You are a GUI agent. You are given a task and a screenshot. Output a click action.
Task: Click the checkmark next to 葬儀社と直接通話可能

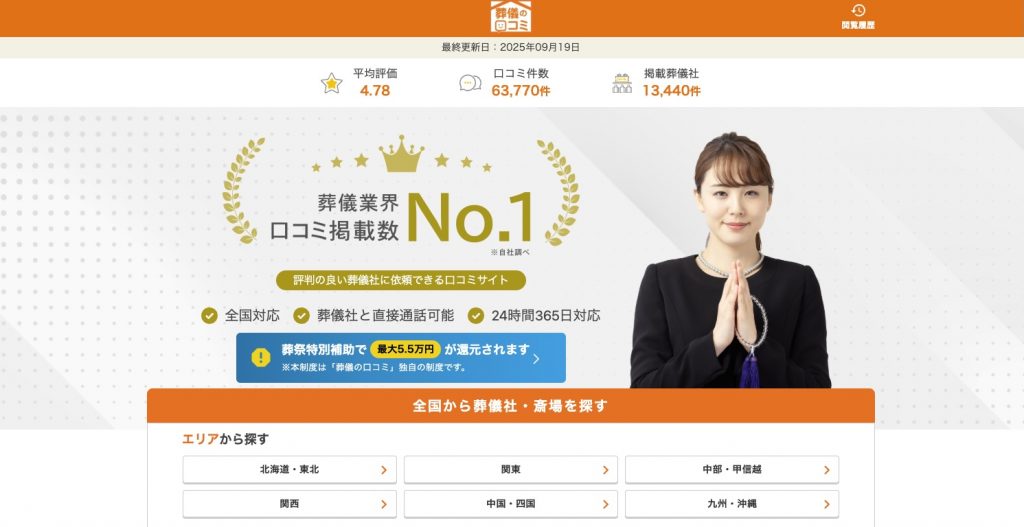[x=301, y=316]
